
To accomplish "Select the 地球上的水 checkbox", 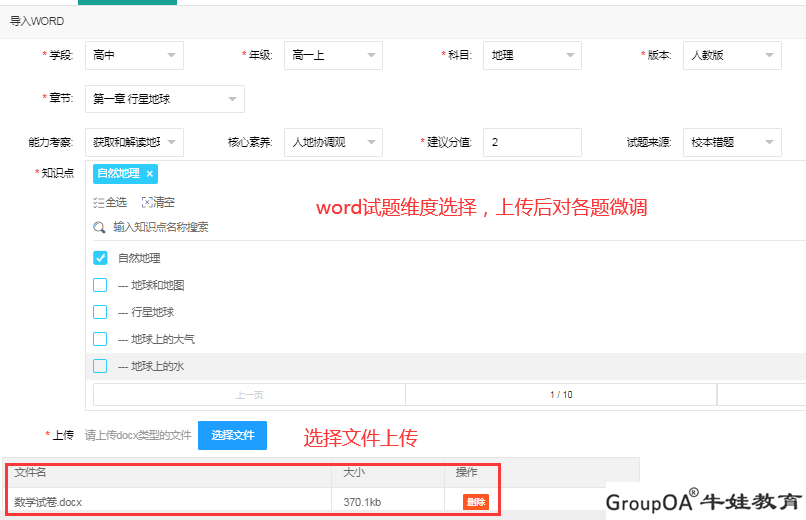I will [100, 366].
